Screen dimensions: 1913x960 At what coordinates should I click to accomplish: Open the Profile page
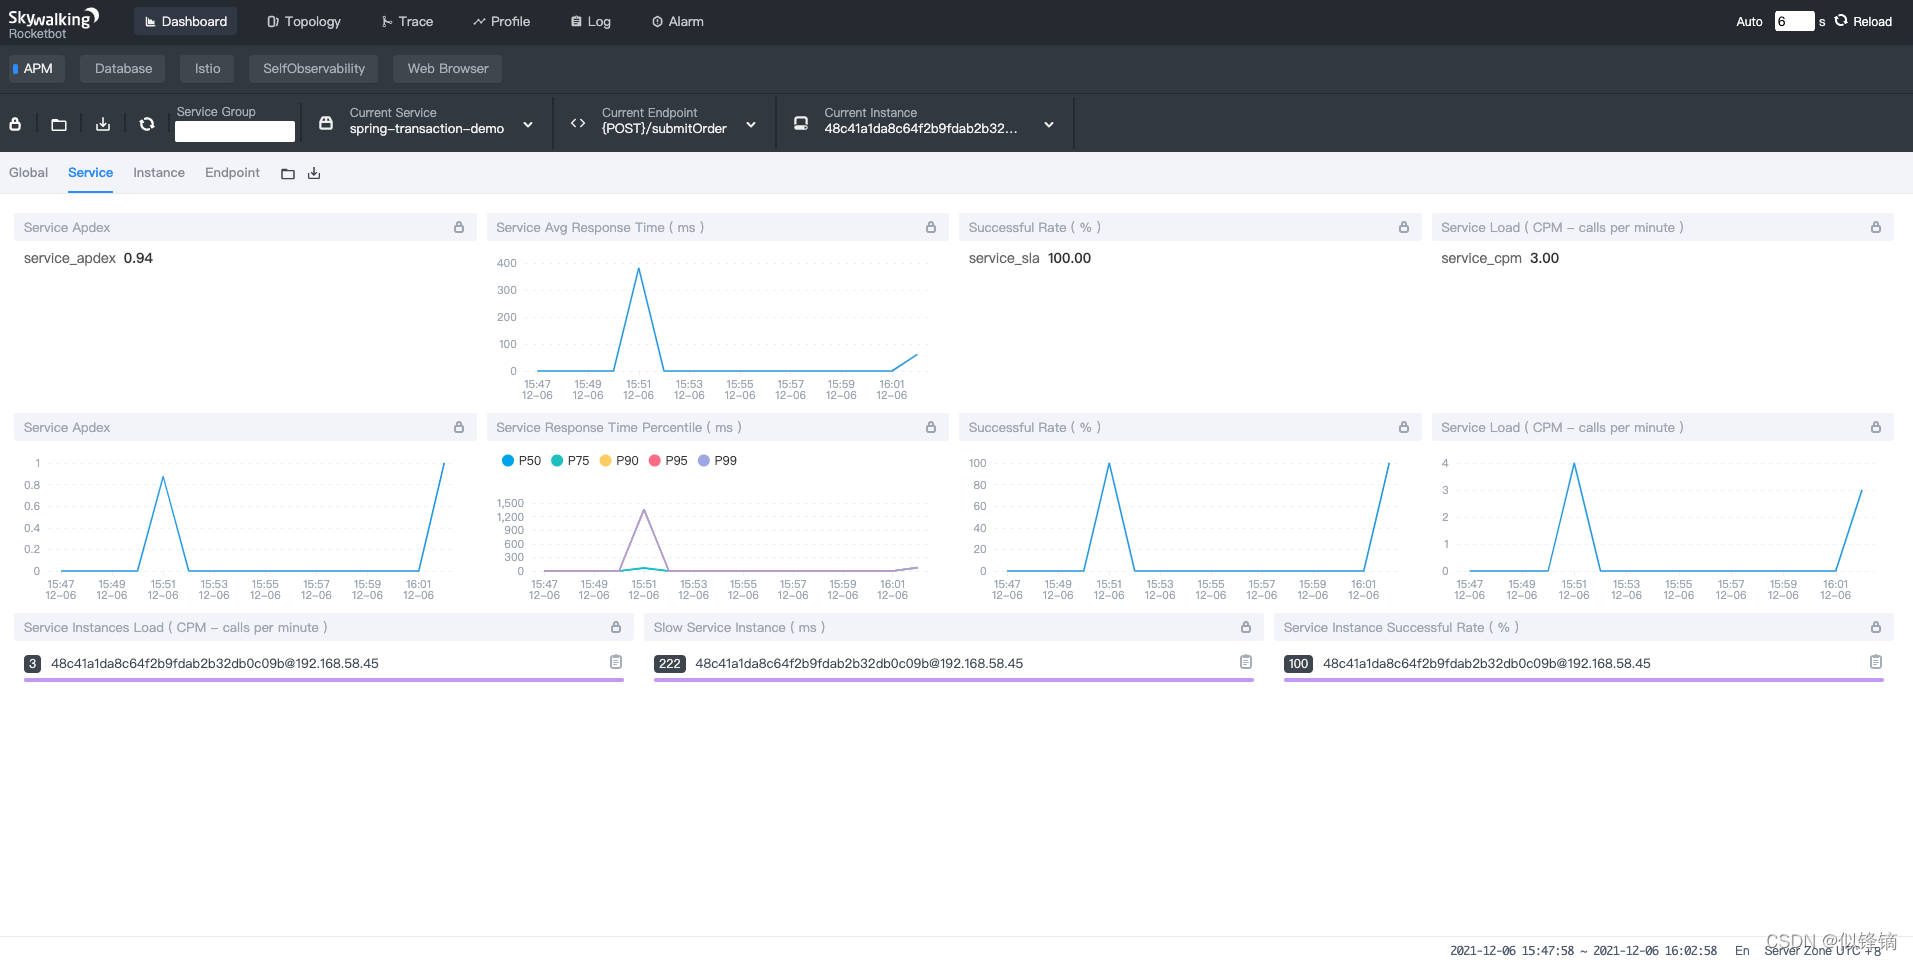(x=502, y=21)
